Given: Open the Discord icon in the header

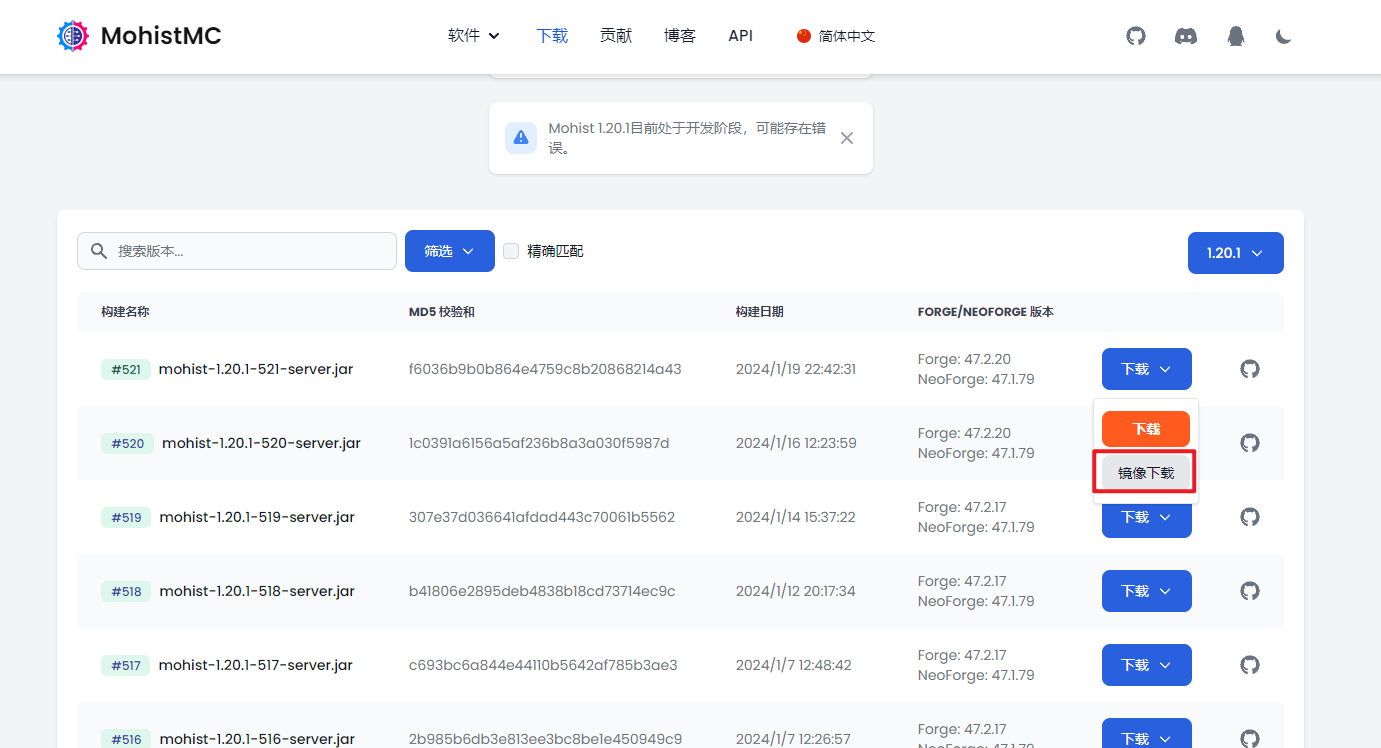Looking at the screenshot, I should [x=1186, y=36].
